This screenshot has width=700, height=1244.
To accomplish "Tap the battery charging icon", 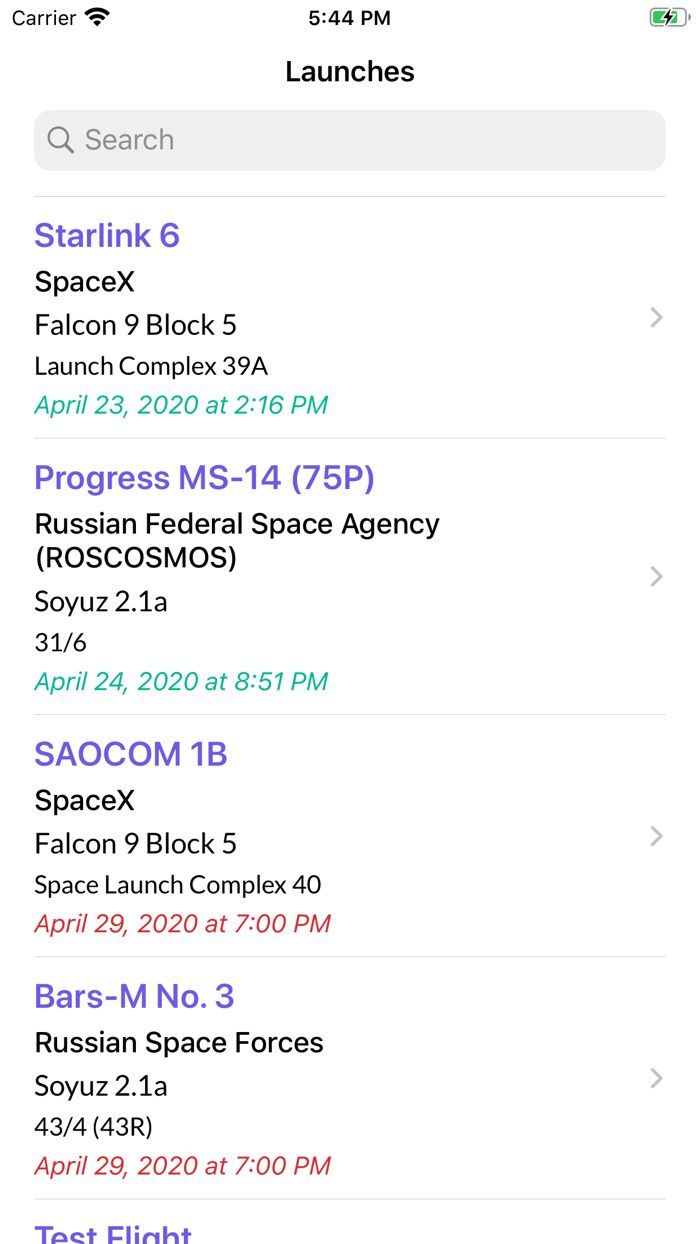I will point(667,18).
